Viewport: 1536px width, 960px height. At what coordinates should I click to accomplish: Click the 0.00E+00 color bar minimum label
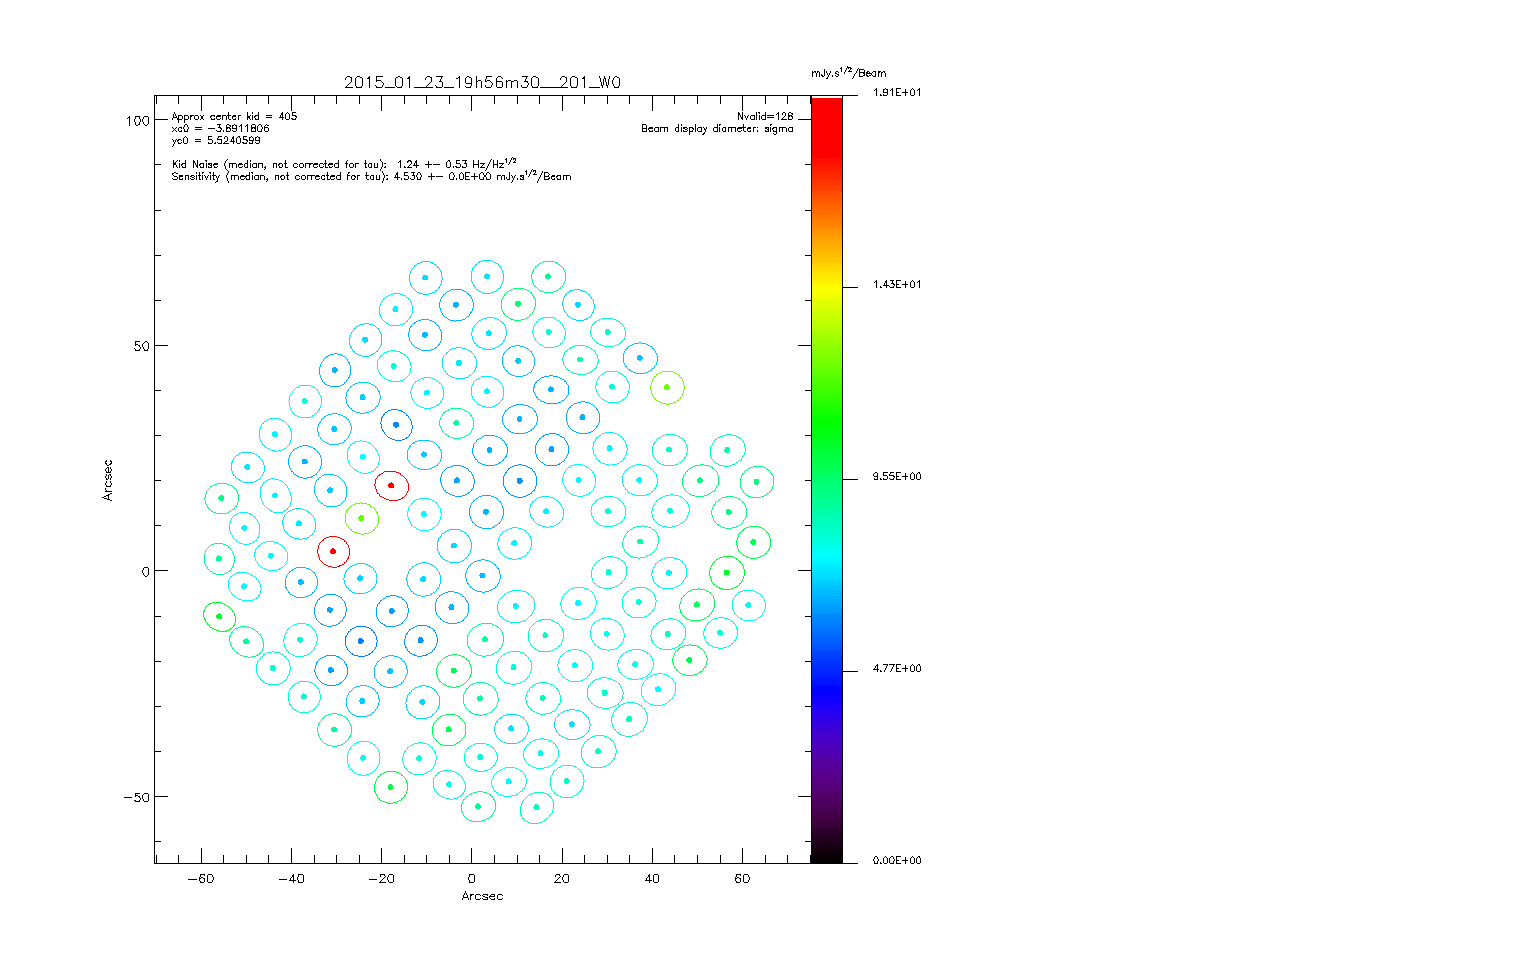(897, 861)
